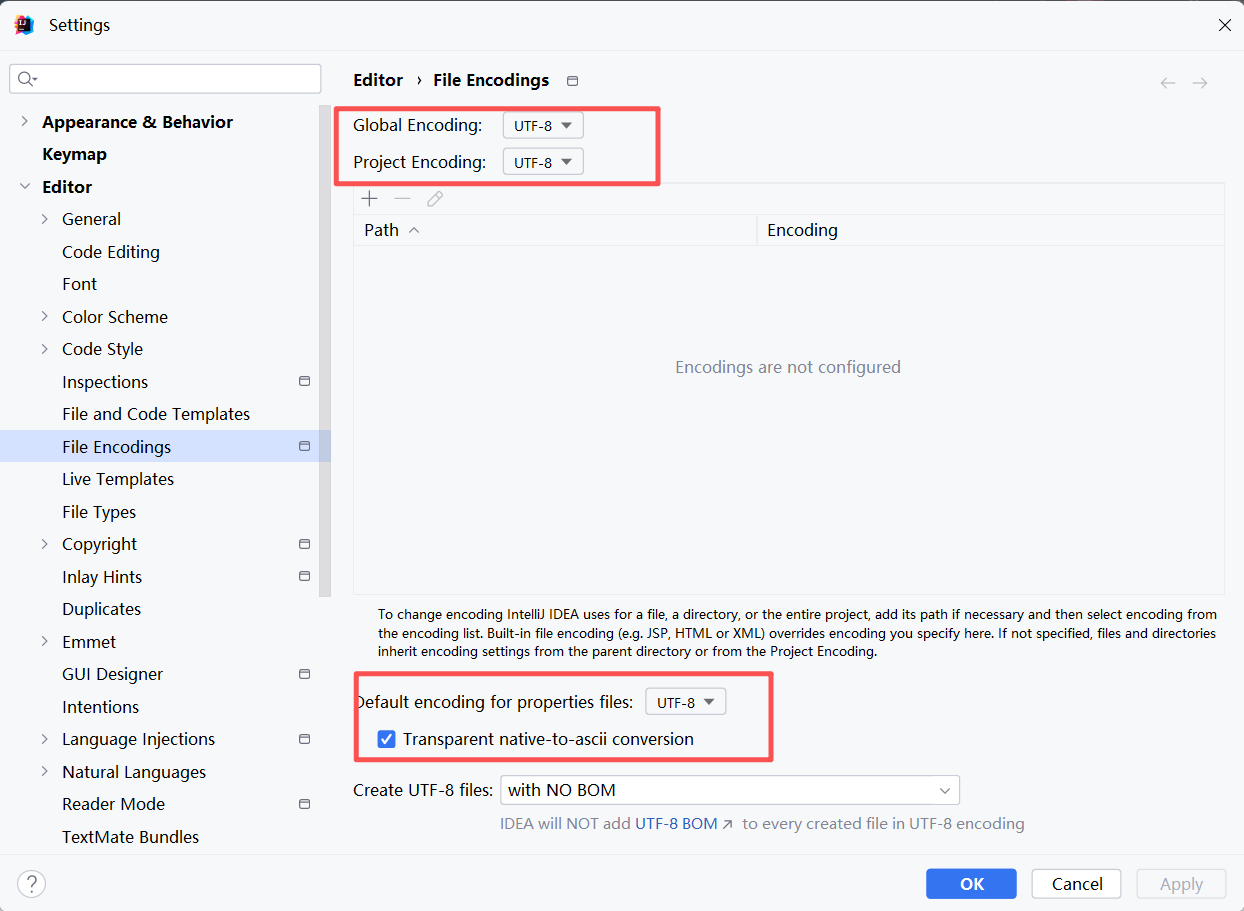
Task: Disable Transparent native-to-ascii conversion checkbox
Action: tap(387, 740)
